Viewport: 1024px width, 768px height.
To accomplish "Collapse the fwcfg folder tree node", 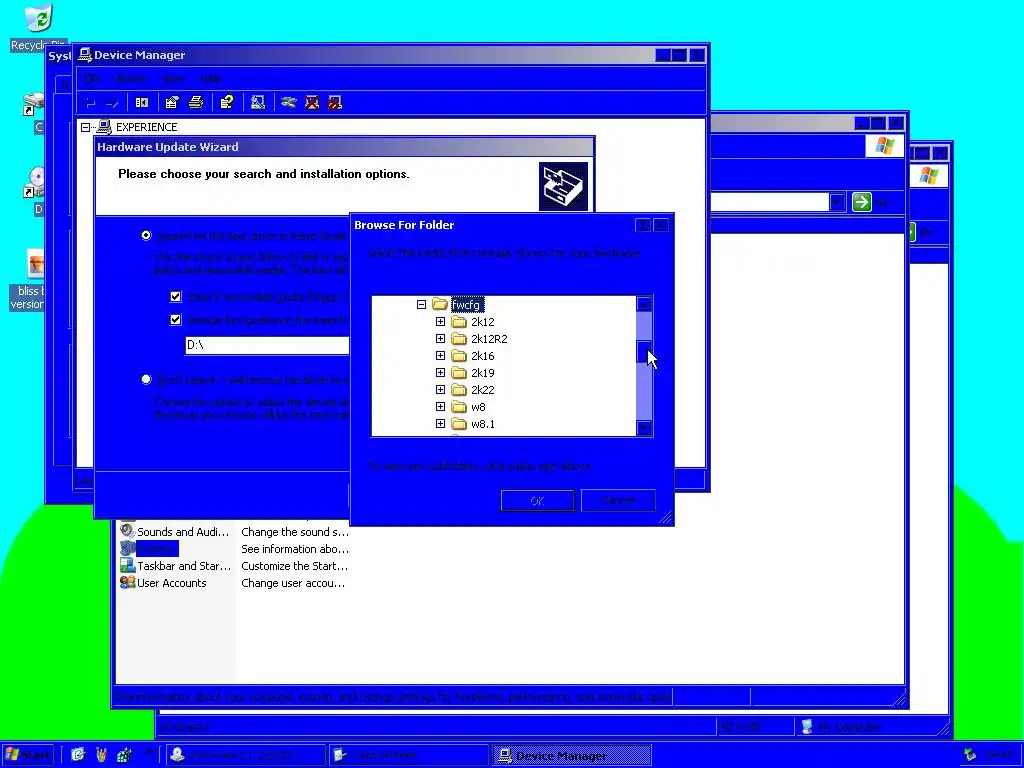I will pos(421,304).
